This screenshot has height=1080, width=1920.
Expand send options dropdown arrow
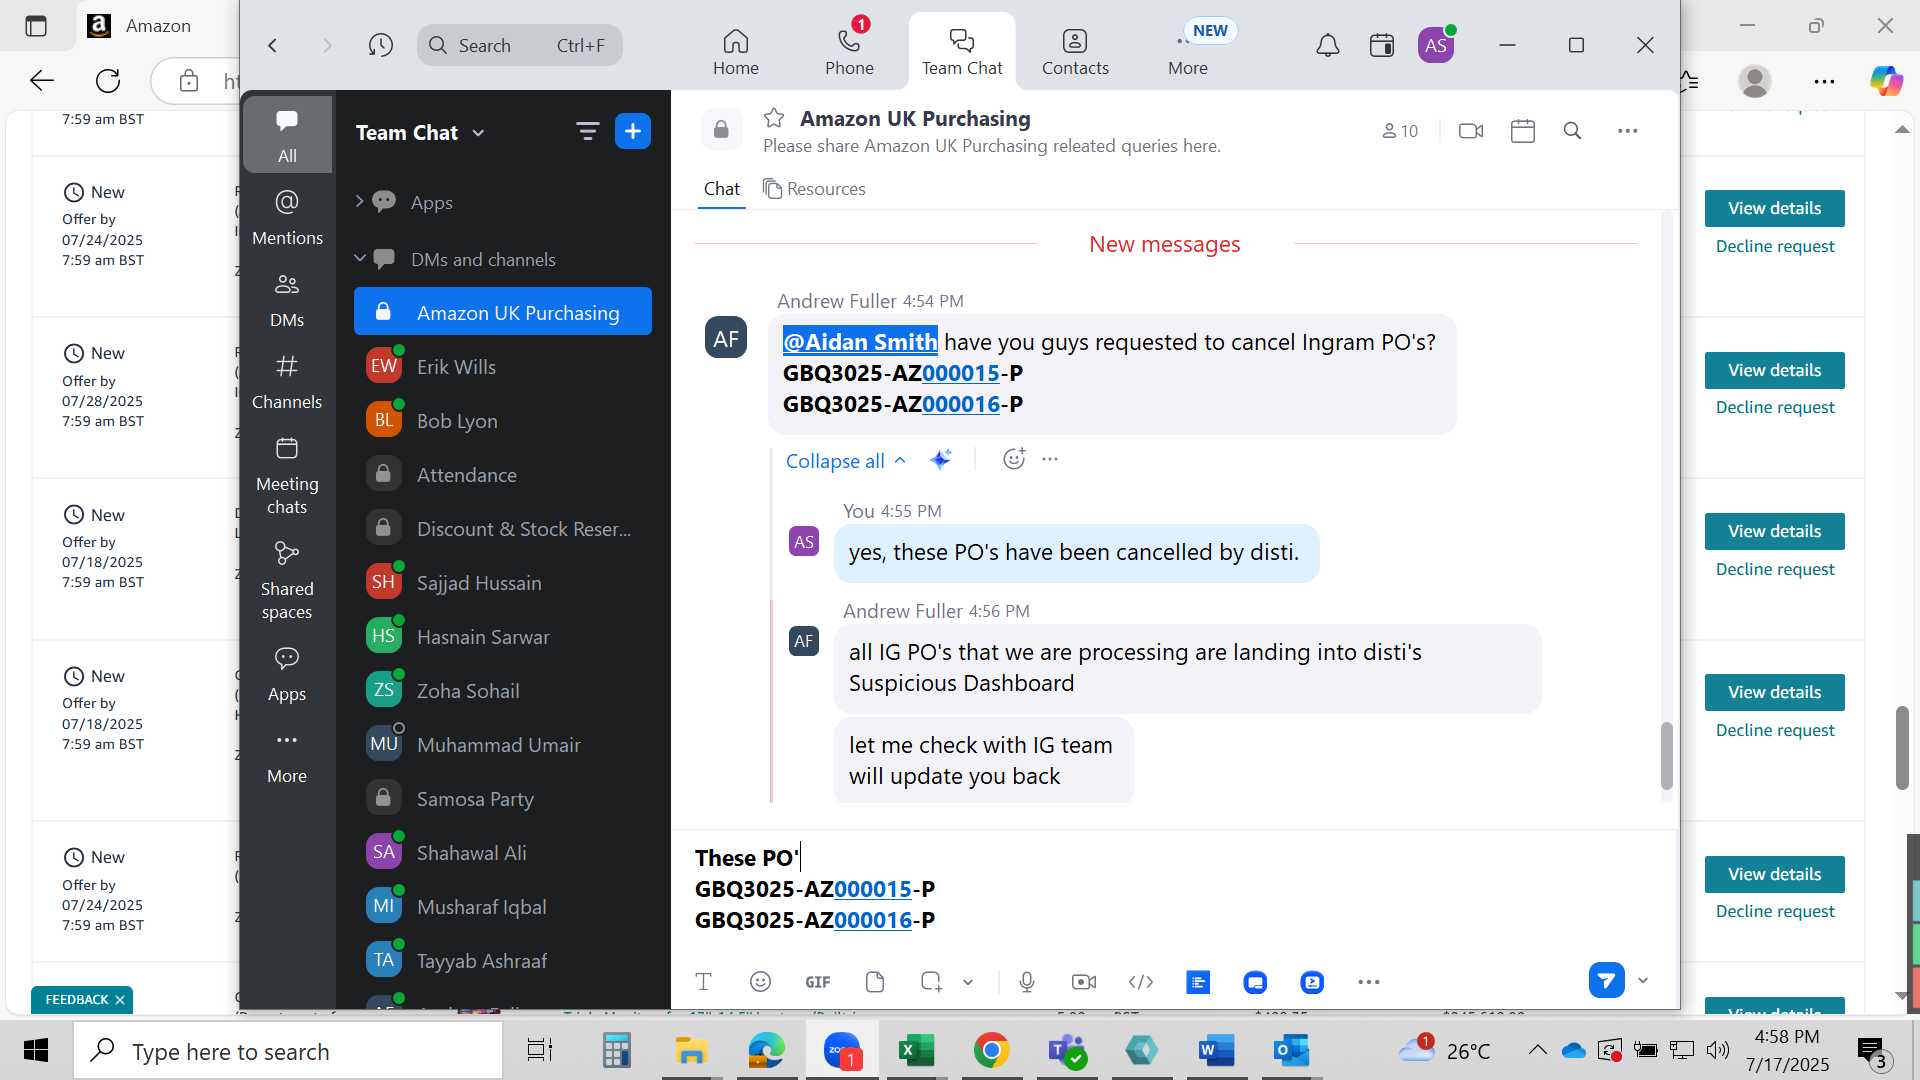[x=1642, y=980]
